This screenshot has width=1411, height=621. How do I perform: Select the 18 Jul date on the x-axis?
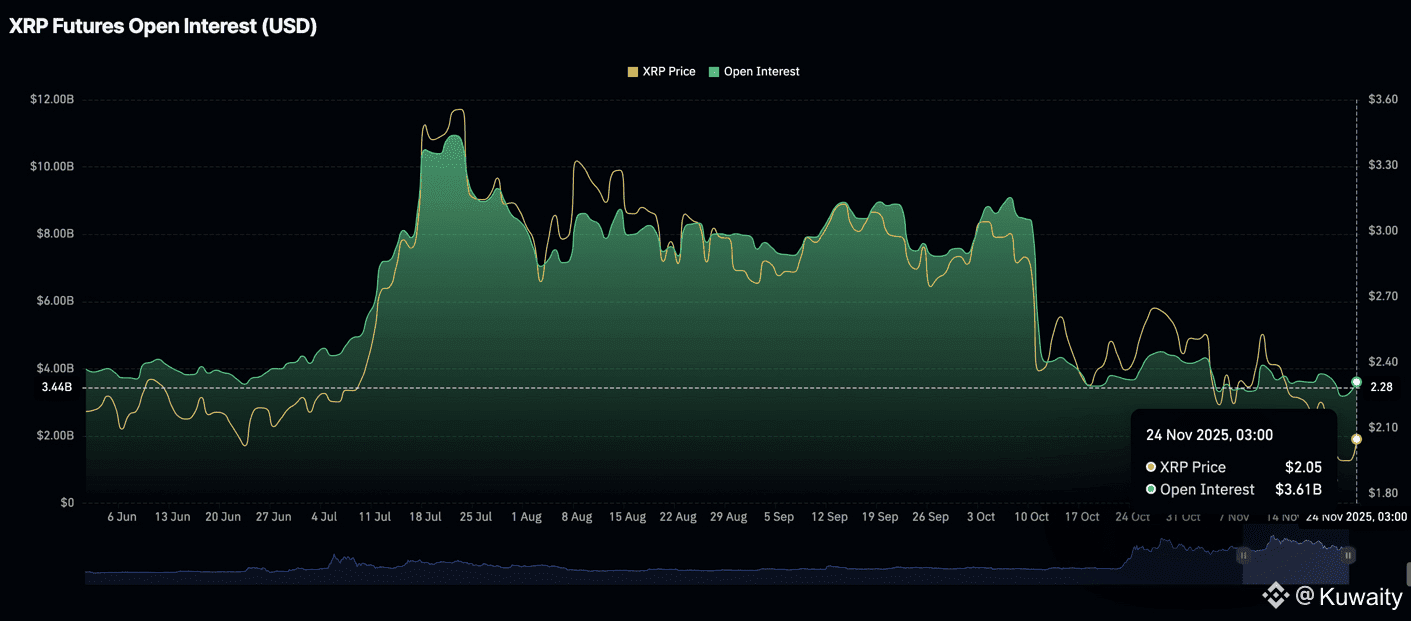click(425, 517)
